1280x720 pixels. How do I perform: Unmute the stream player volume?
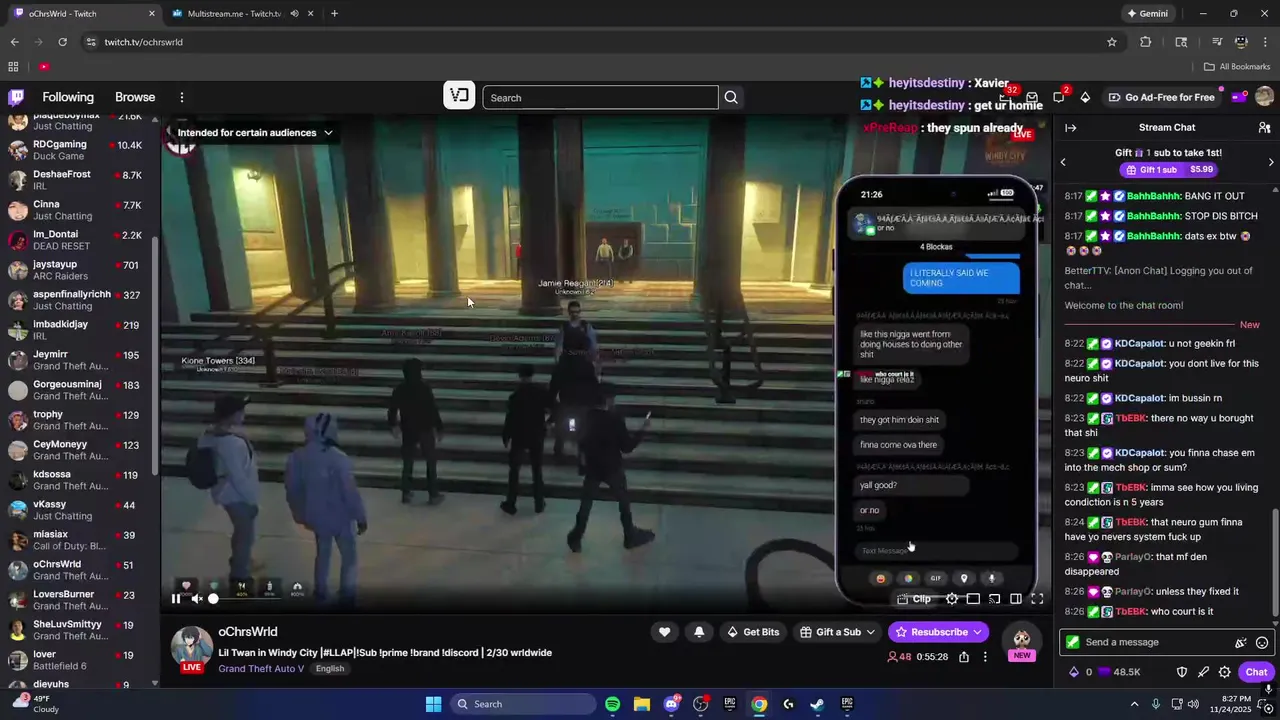click(x=197, y=599)
